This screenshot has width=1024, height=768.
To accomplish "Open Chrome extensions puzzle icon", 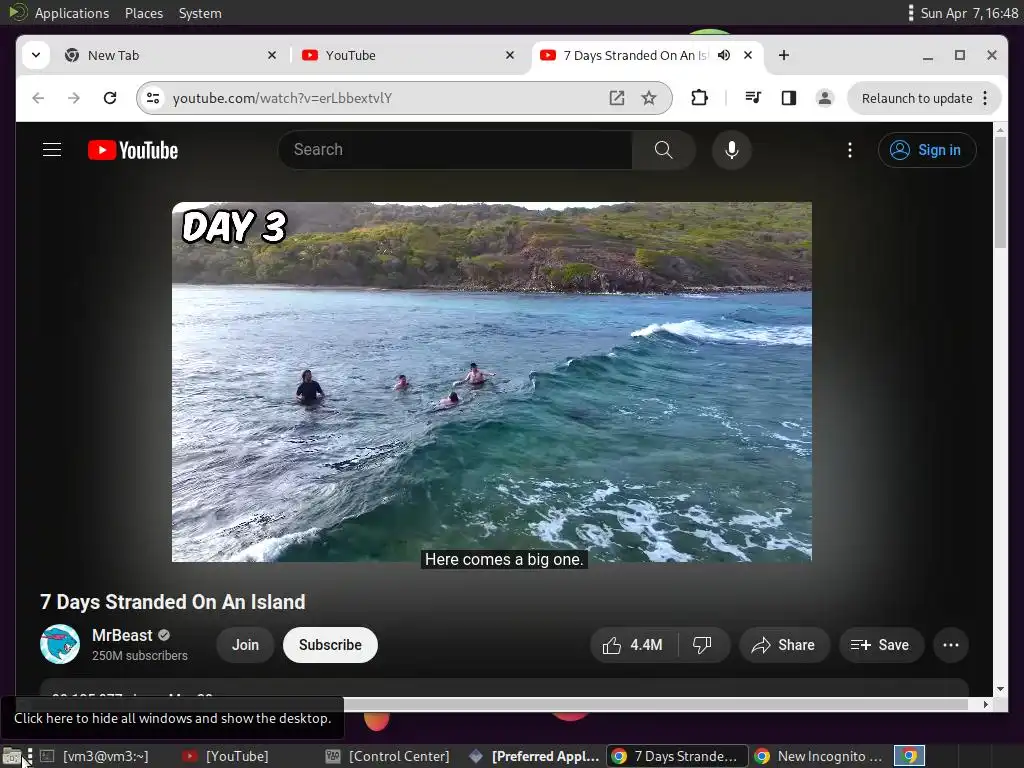I will point(699,98).
